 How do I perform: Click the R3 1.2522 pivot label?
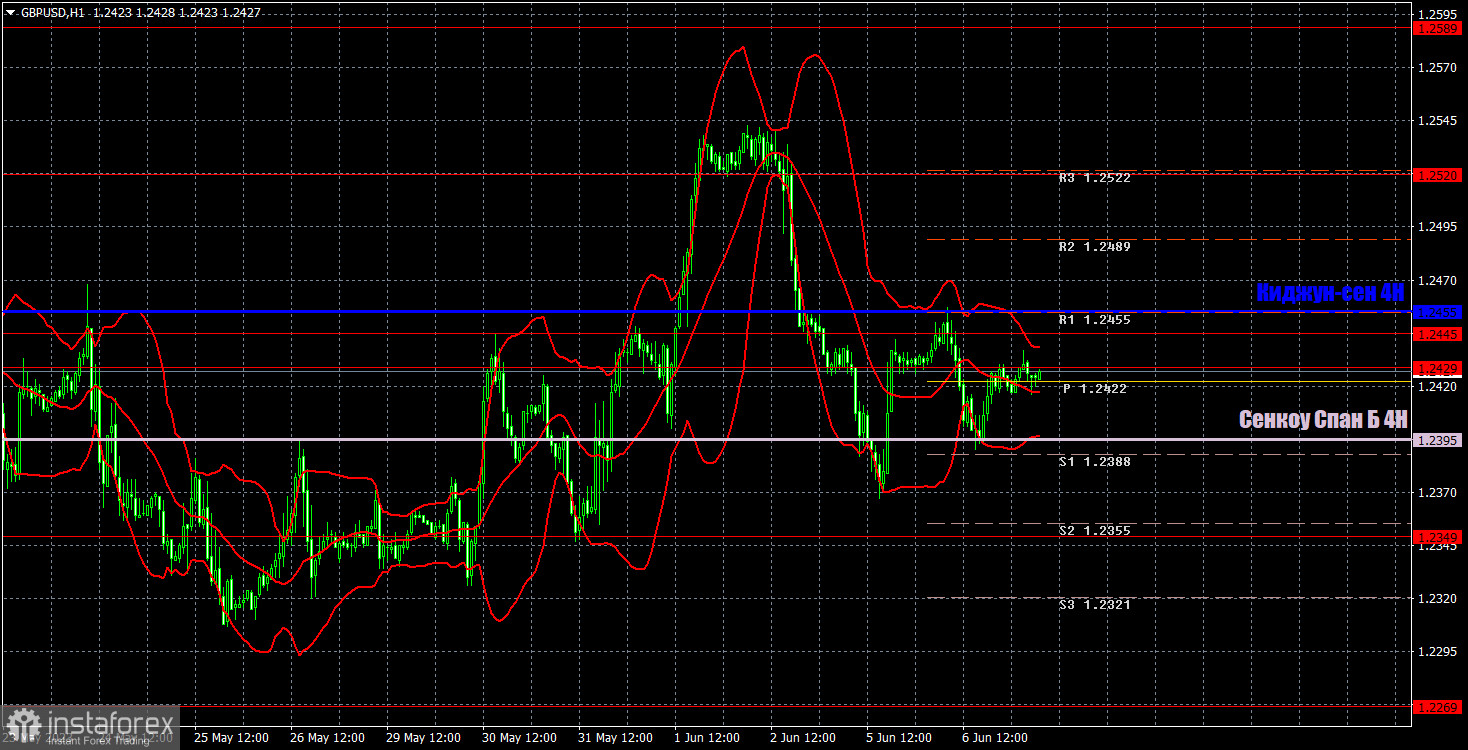[1094, 178]
